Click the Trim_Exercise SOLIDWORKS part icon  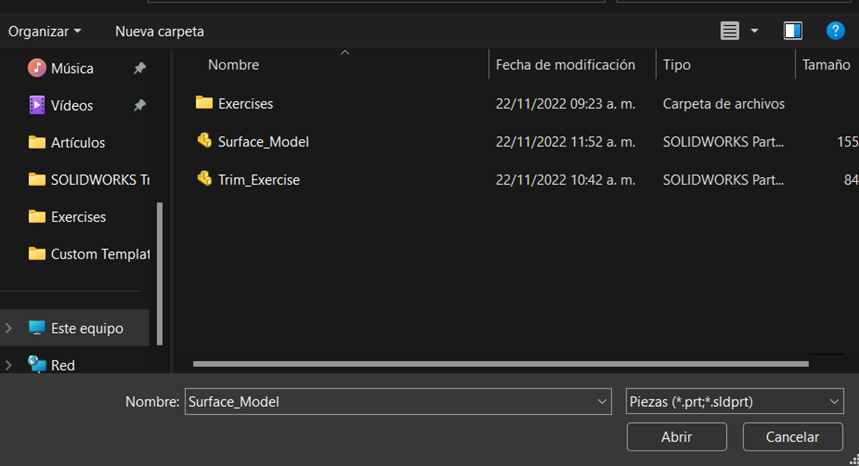[204, 179]
